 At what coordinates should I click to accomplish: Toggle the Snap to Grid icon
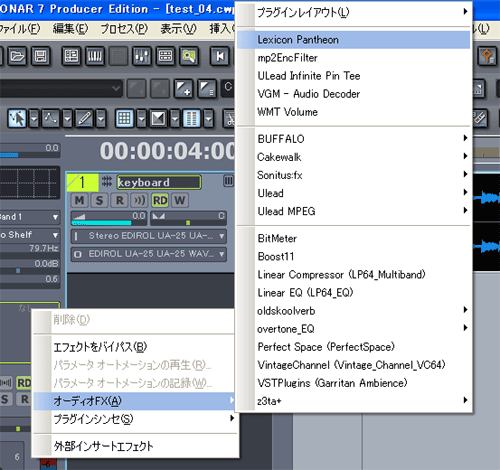125,118
